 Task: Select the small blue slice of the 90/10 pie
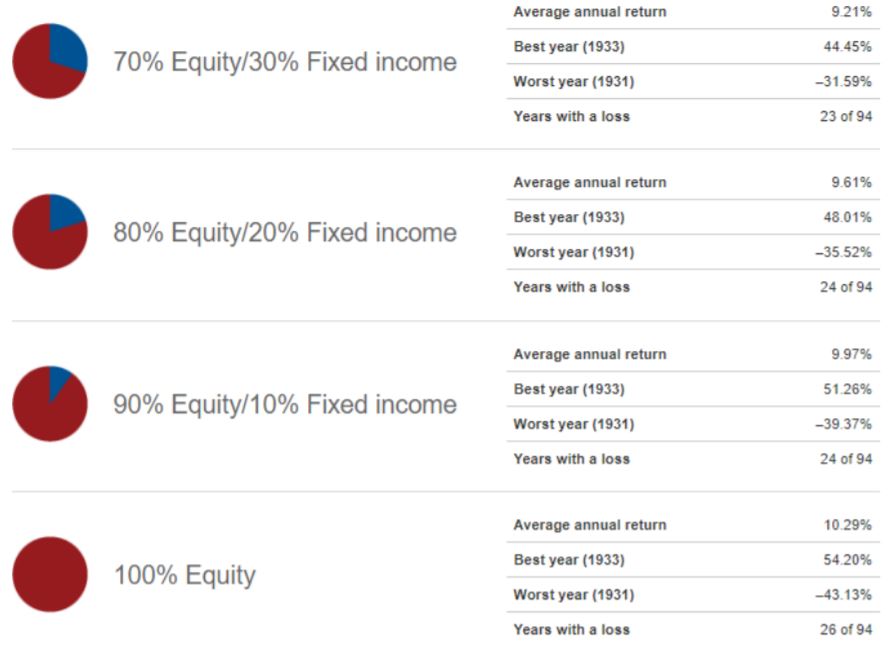58,380
